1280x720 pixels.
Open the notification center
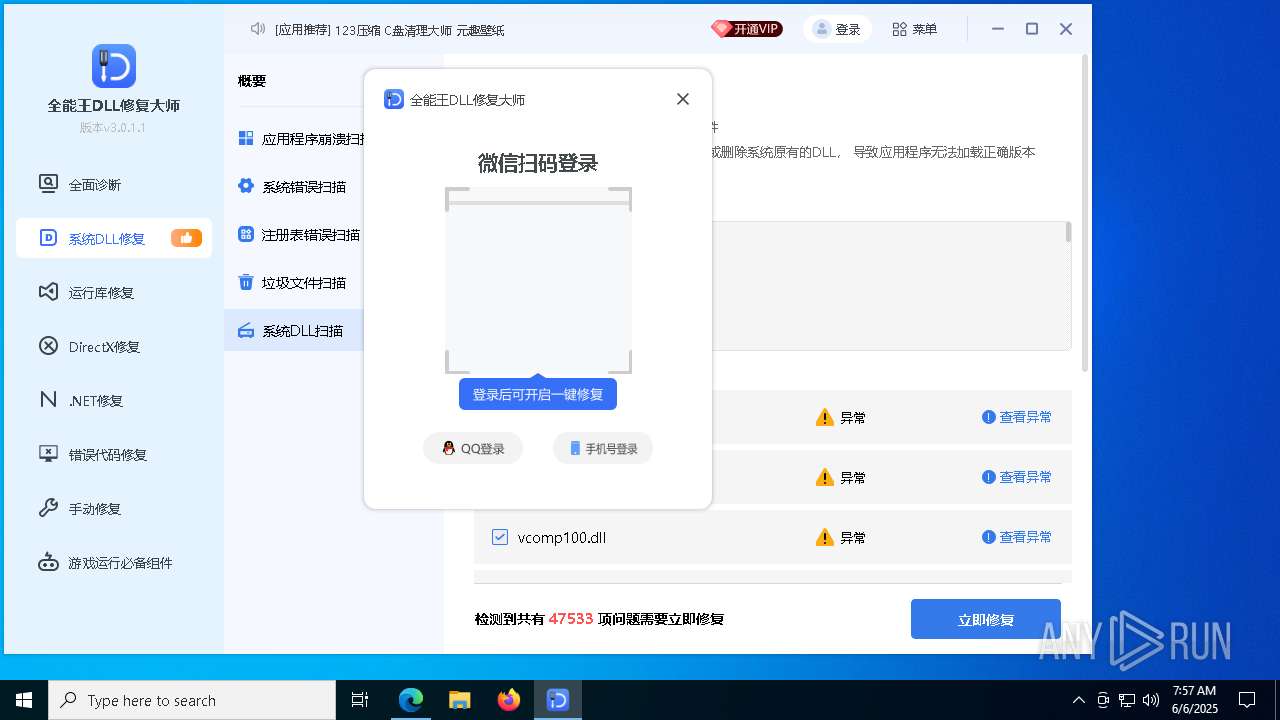1247,700
